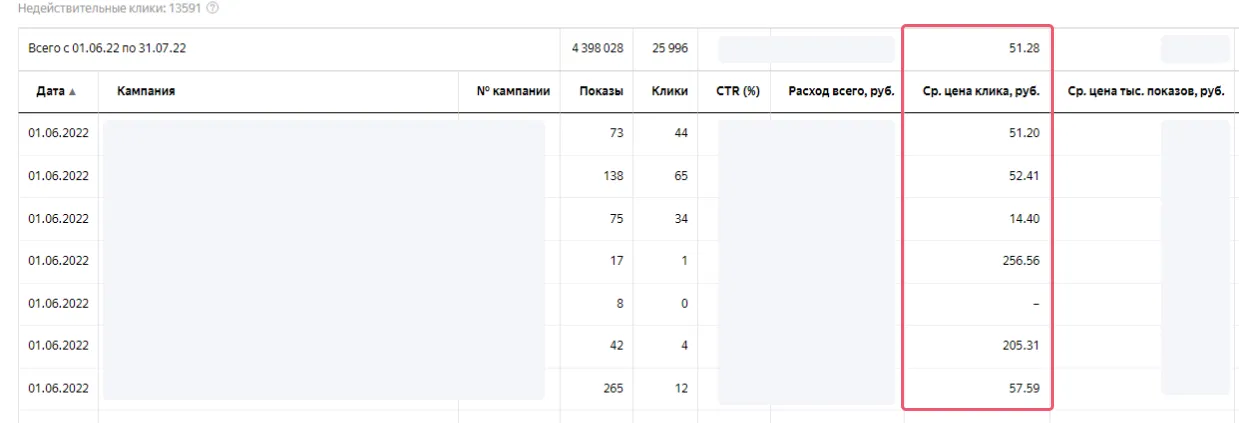Sort table by Клики column header
Image resolution: width=1239 pixels, height=423 pixels.
pos(669,91)
